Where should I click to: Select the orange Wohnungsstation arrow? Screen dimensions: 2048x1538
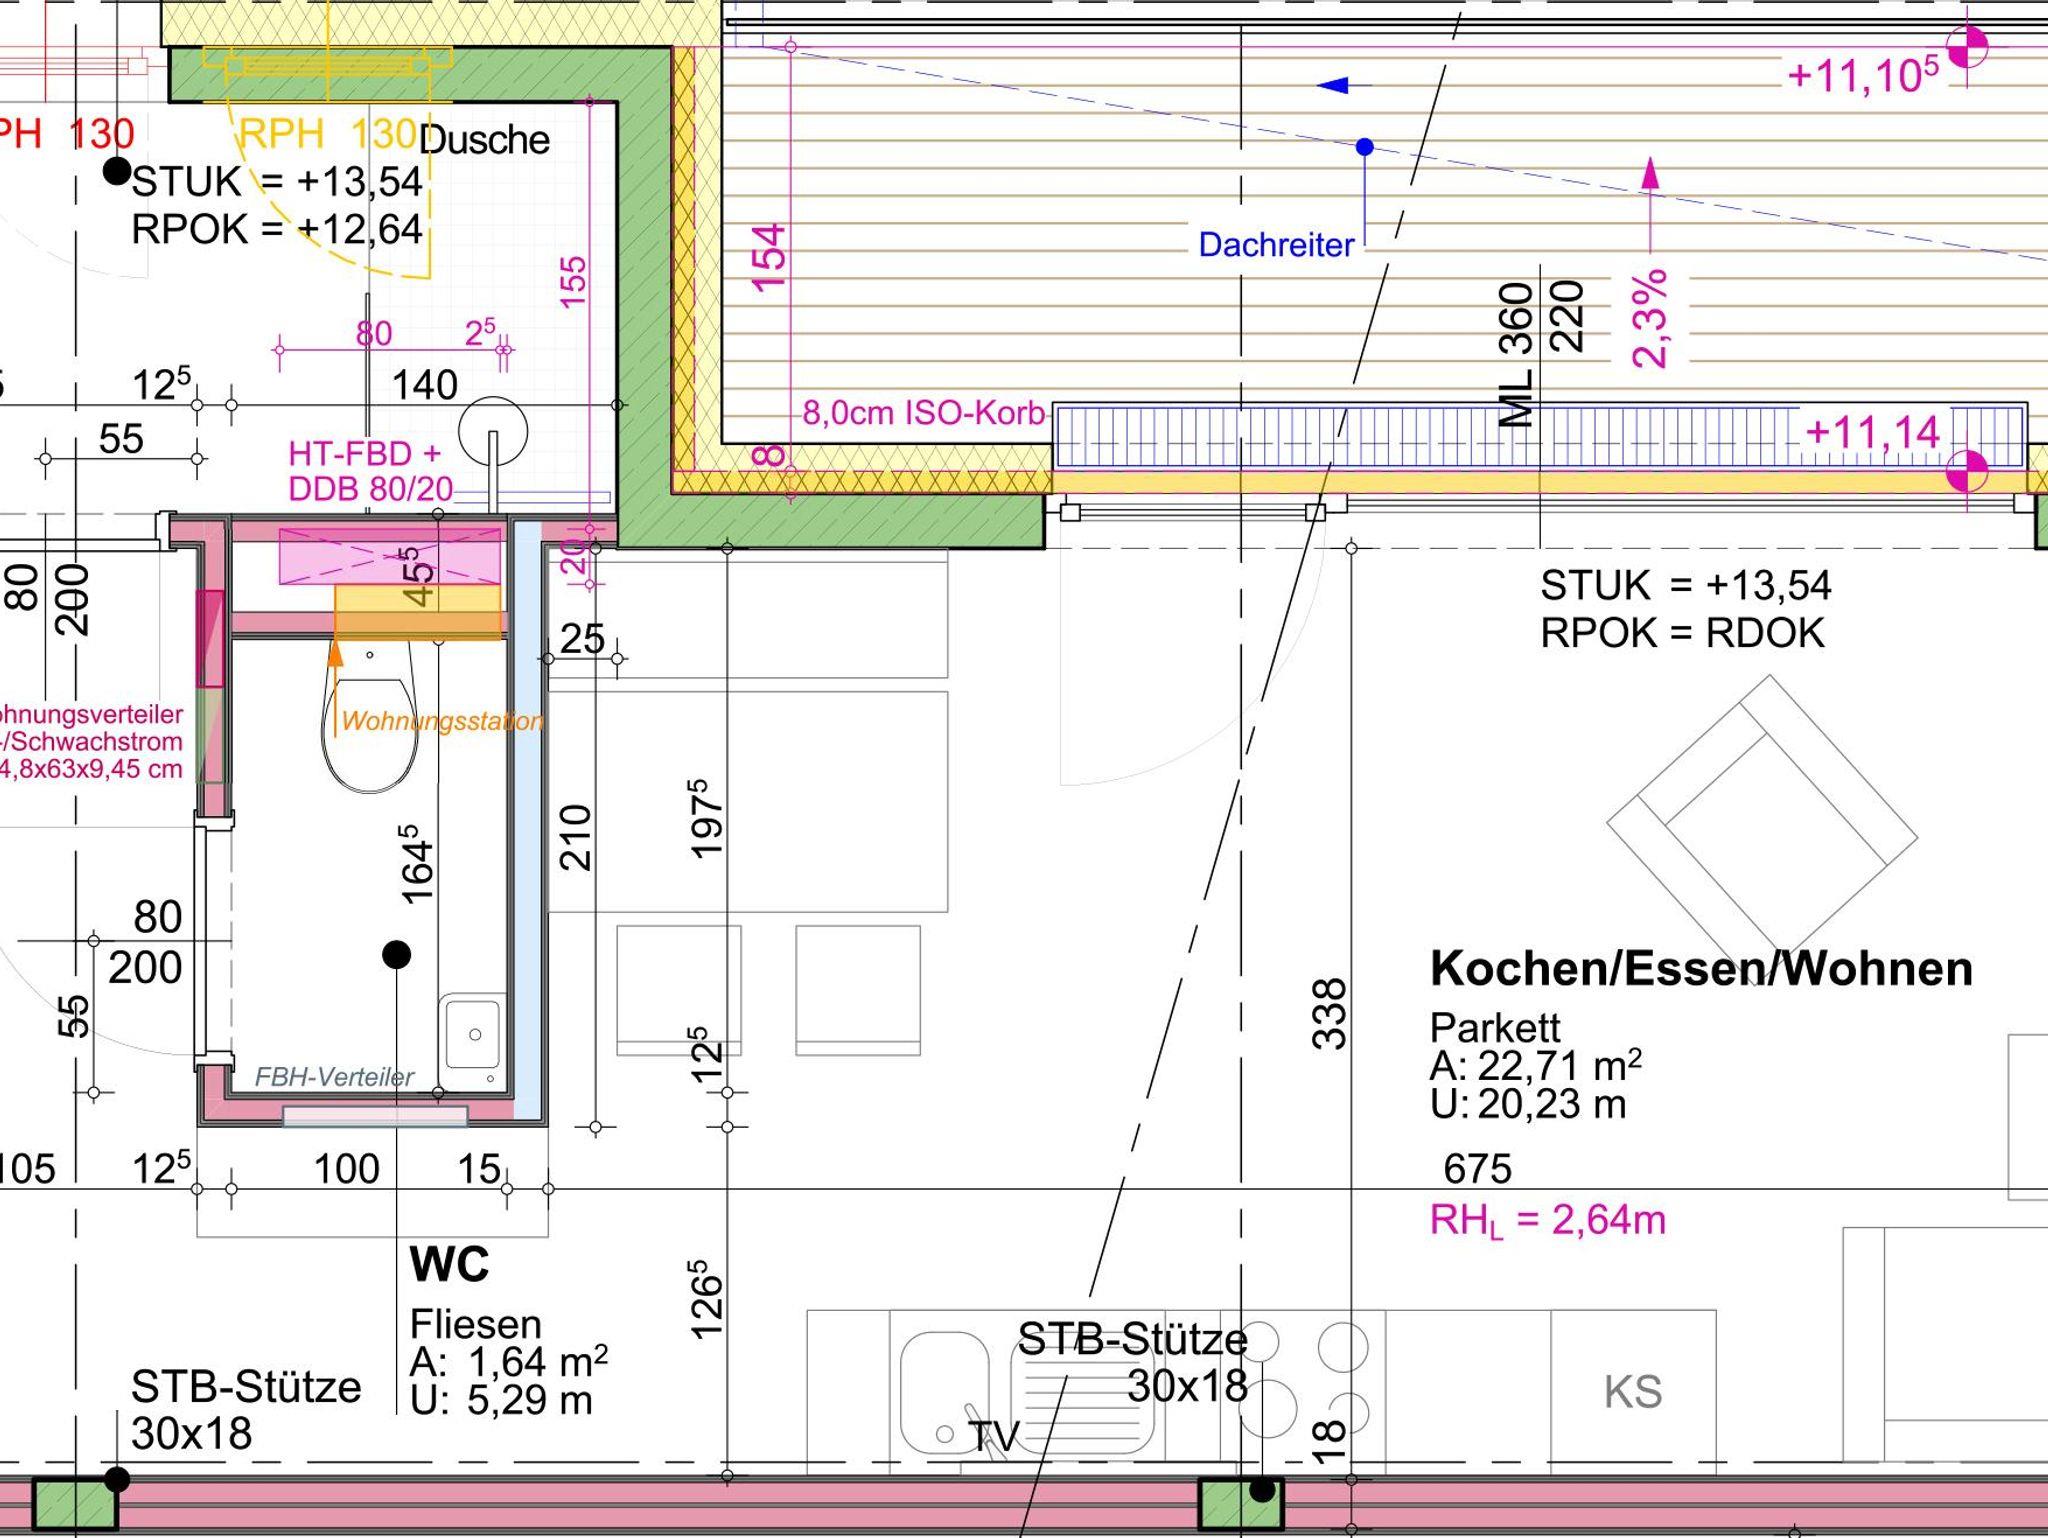[335, 655]
